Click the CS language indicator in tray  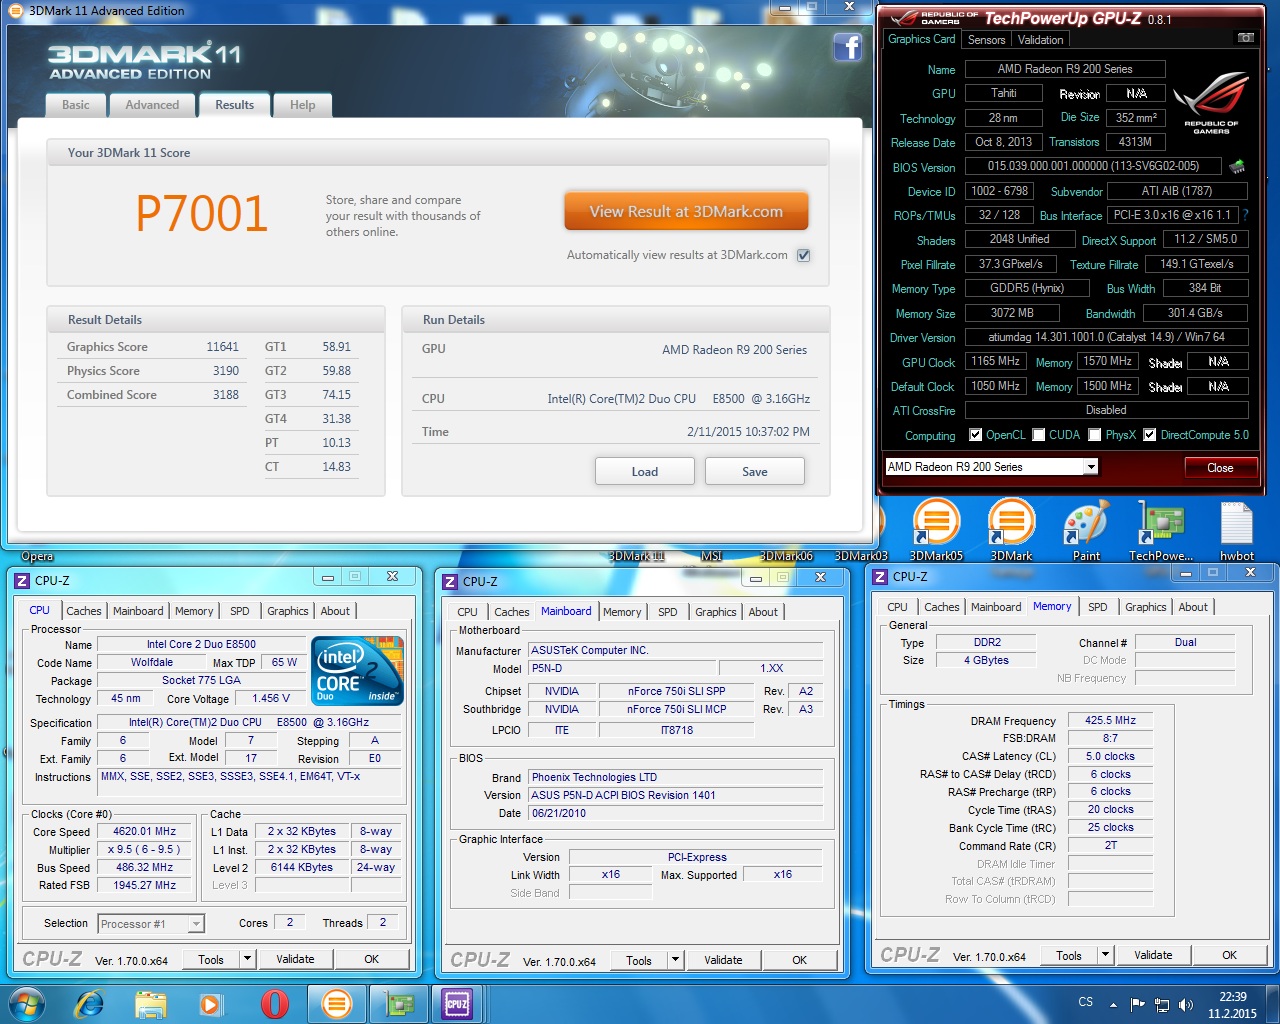click(1085, 1002)
